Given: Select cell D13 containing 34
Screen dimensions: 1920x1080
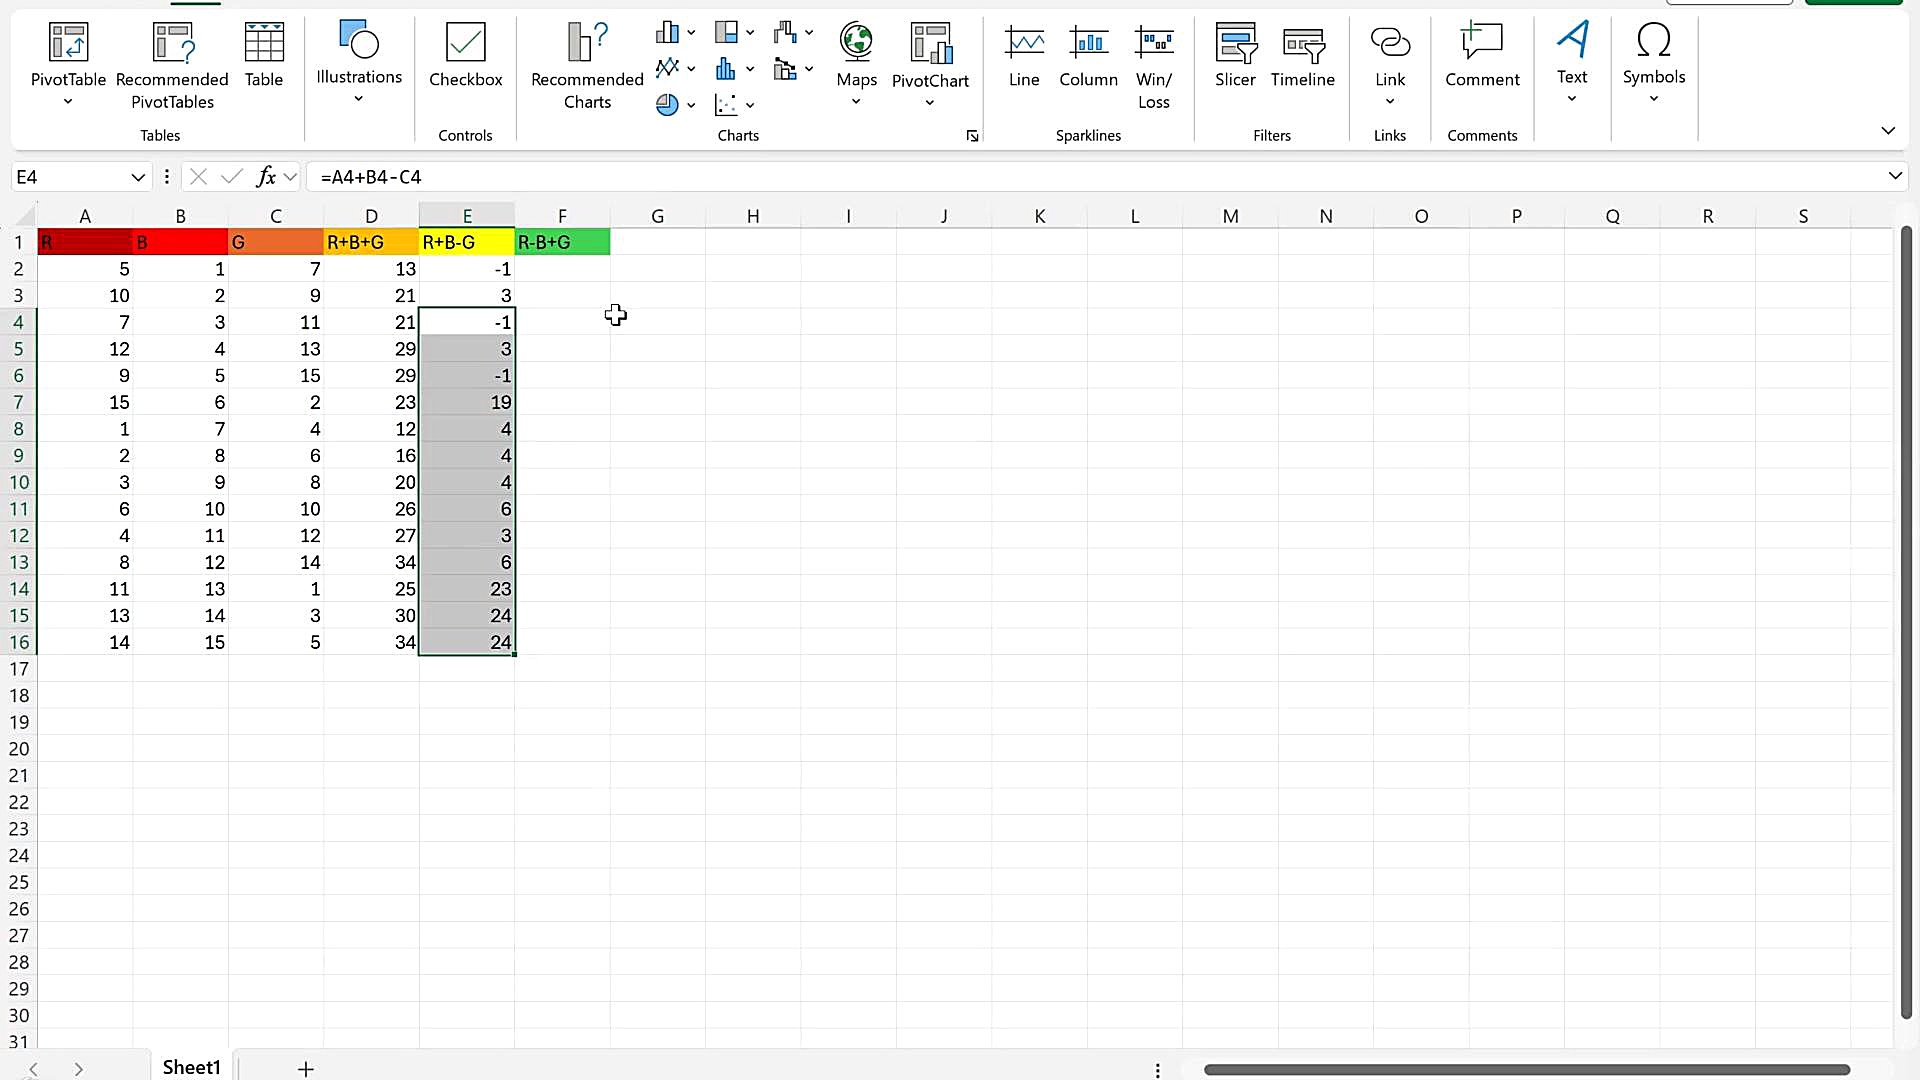Looking at the screenshot, I should (x=371, y=562).
